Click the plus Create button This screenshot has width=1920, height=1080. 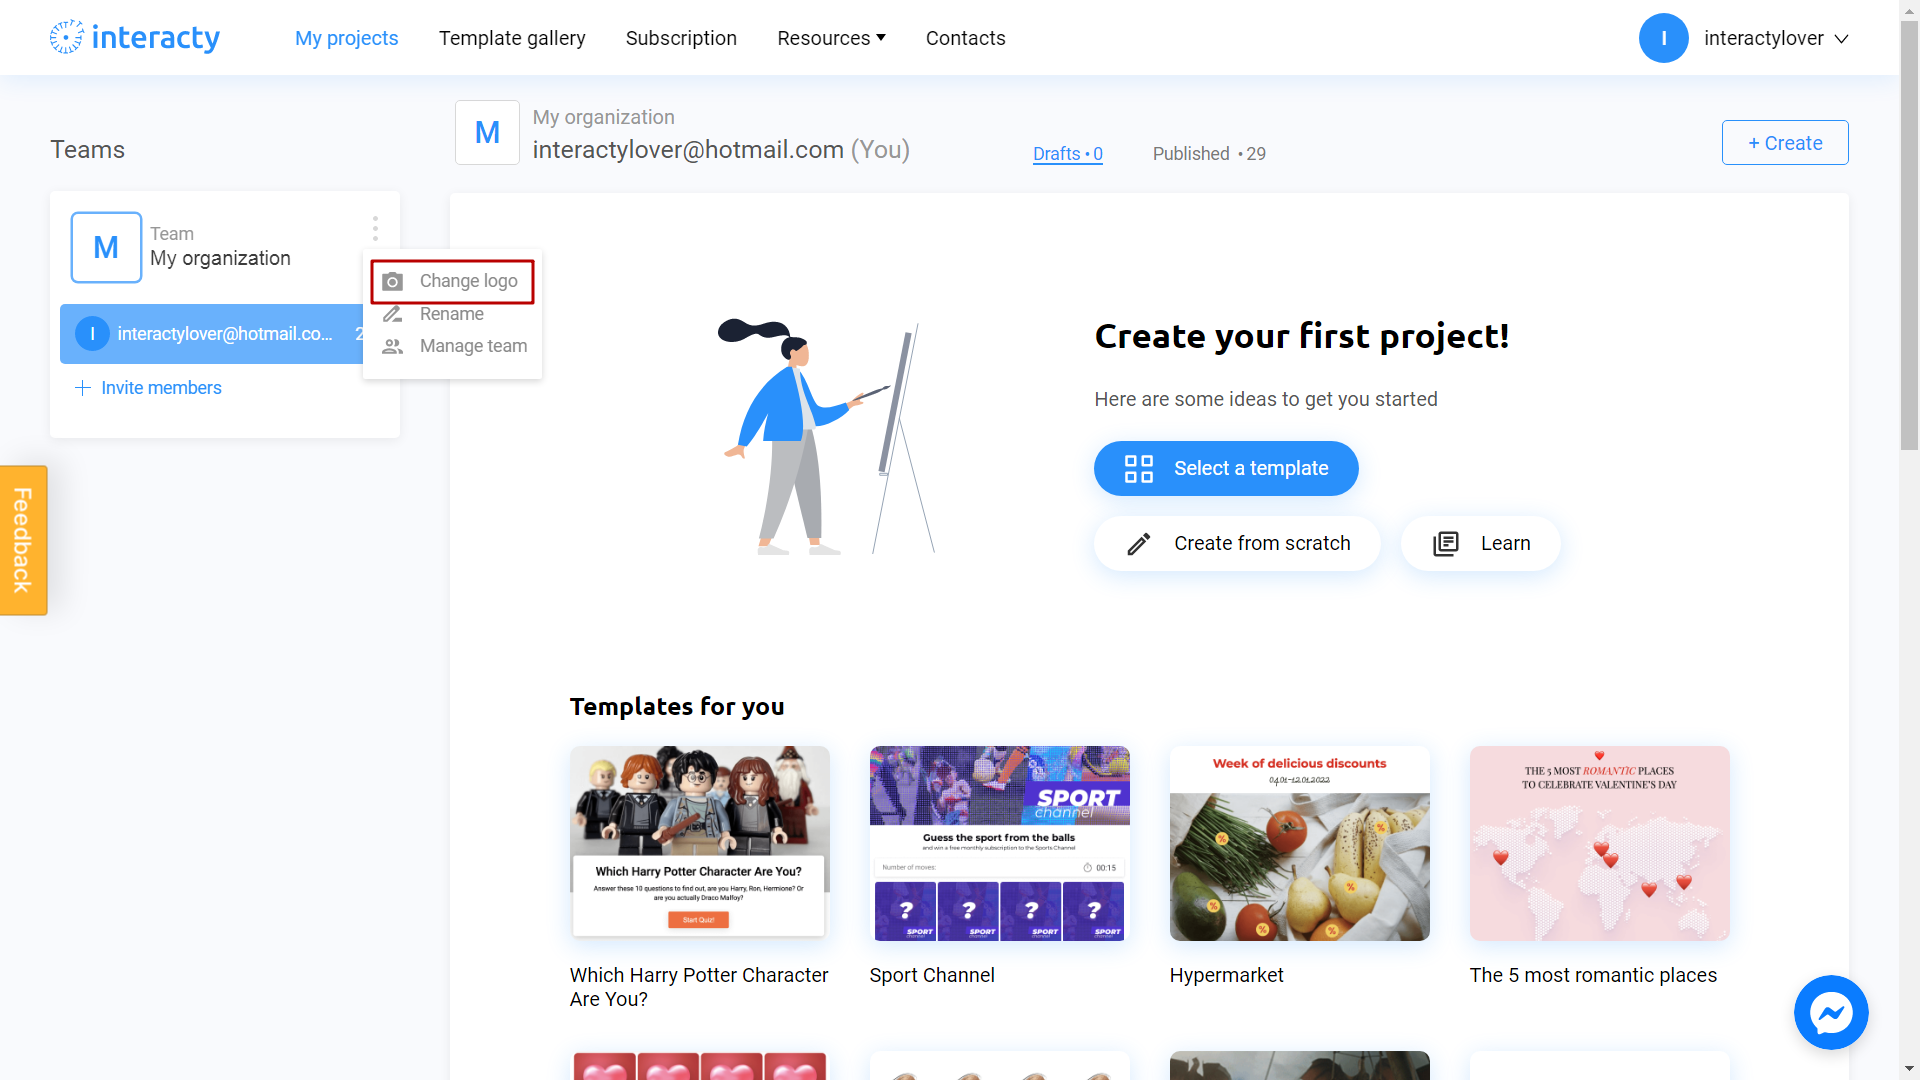tap(1785, 141)
